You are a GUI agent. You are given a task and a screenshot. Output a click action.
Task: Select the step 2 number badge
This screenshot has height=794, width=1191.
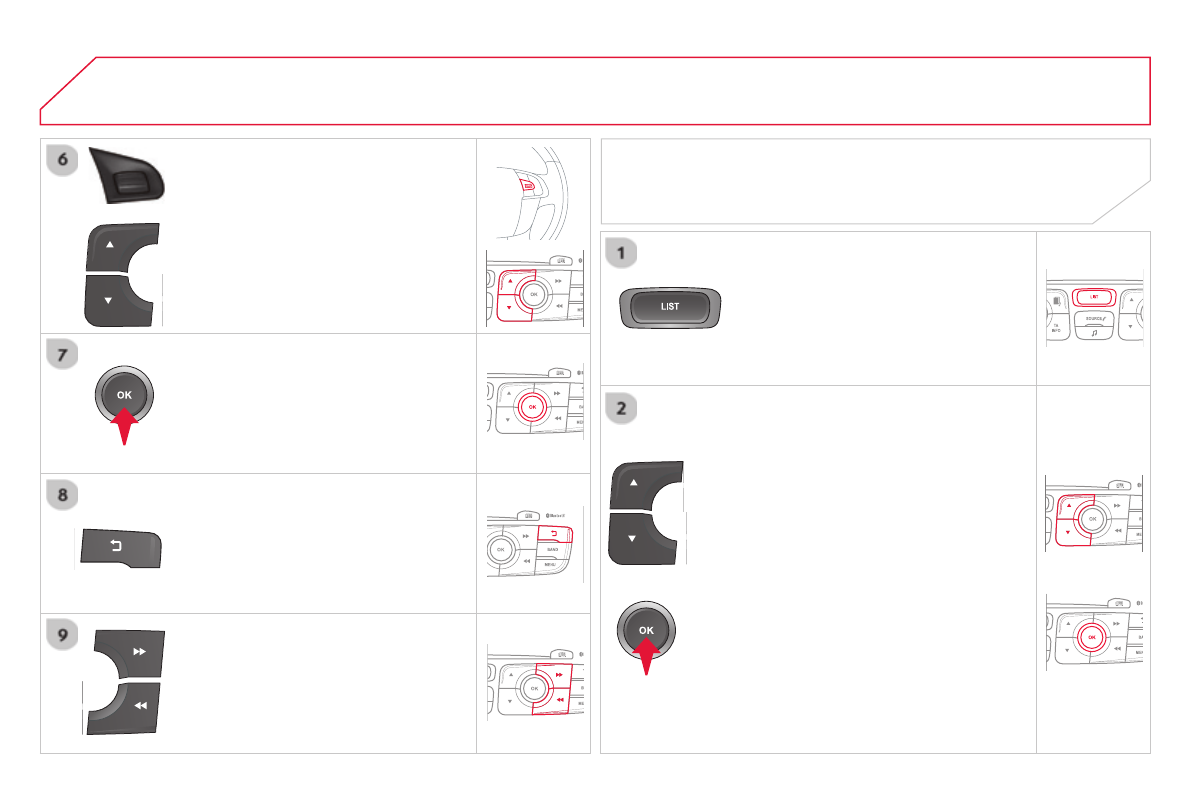coord(623,408)
